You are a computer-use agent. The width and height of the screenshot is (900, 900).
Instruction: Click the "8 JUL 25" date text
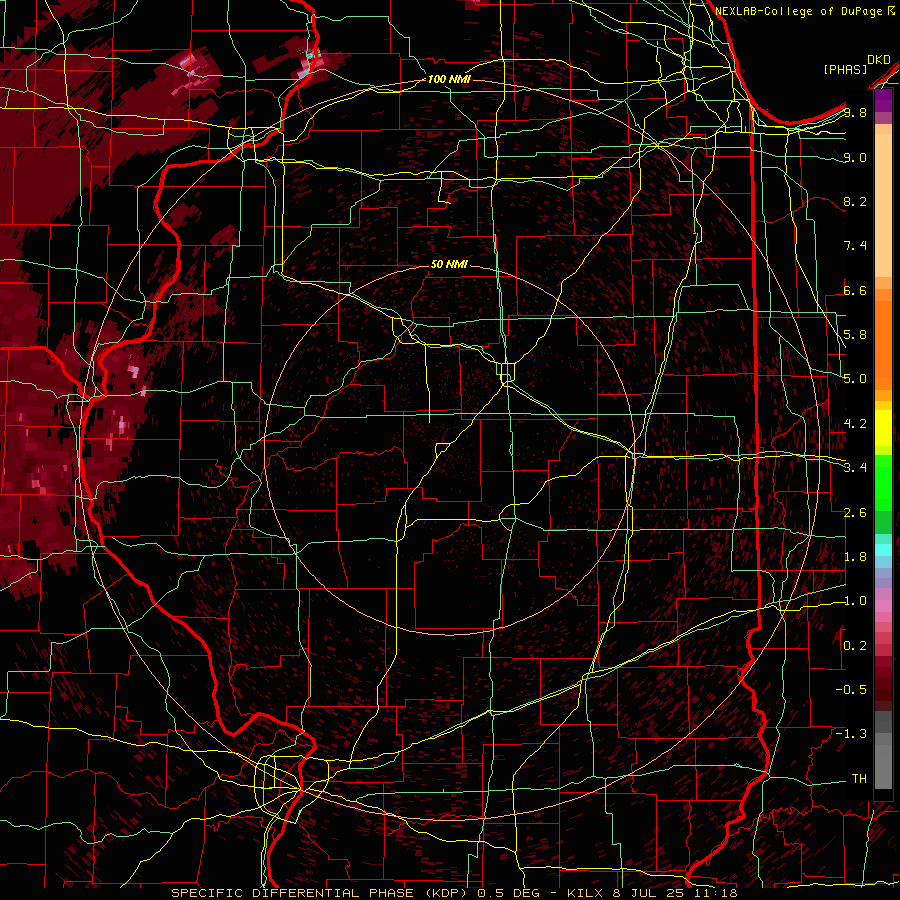pyautogui.click(x=650, y=893)
